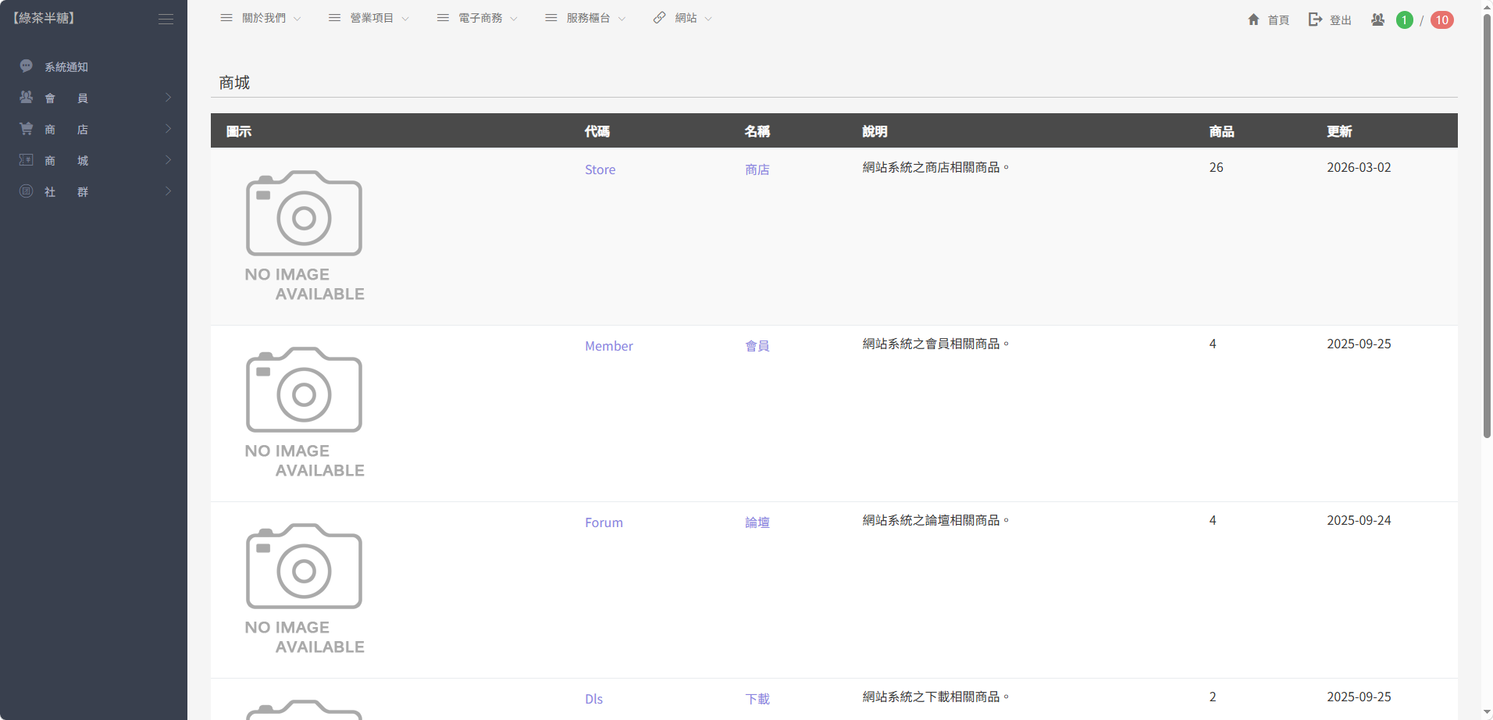Open the 論壇 name link

[757, 523]
